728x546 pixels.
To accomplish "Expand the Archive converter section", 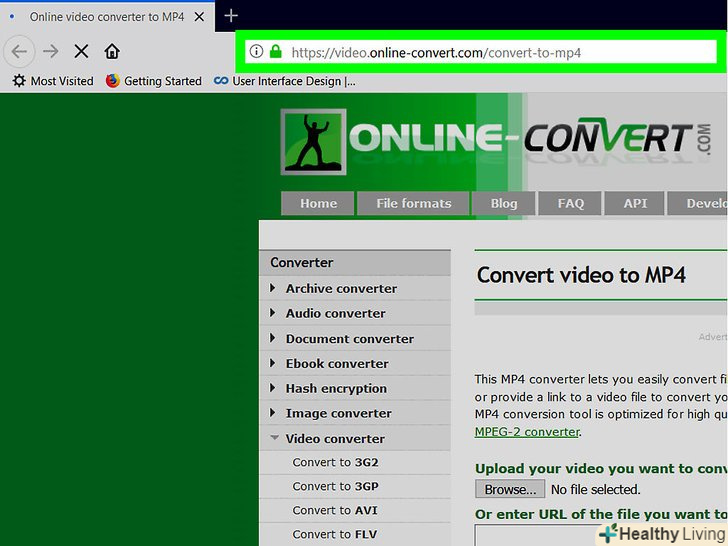I will 340,288.
